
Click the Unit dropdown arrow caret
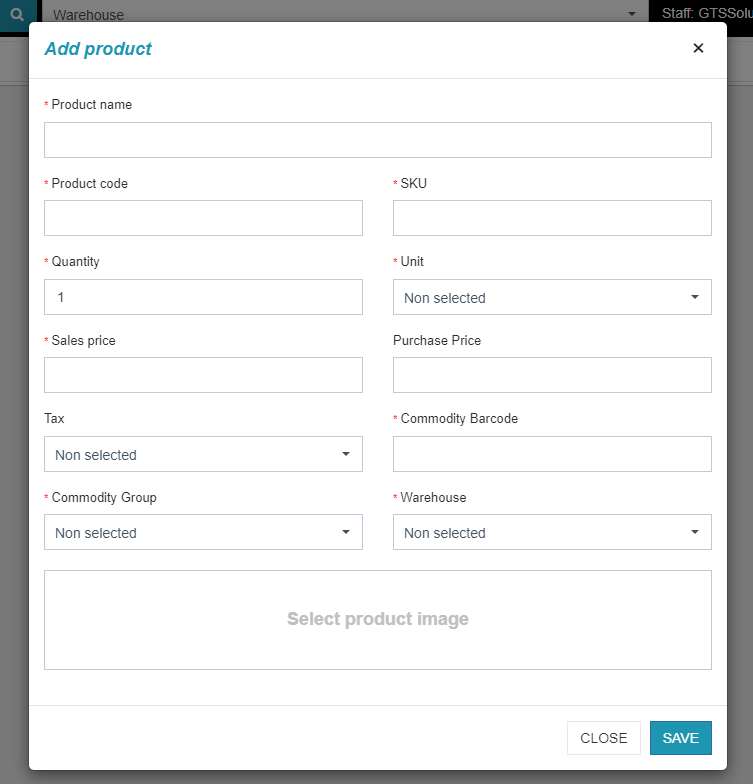[695, 297]
